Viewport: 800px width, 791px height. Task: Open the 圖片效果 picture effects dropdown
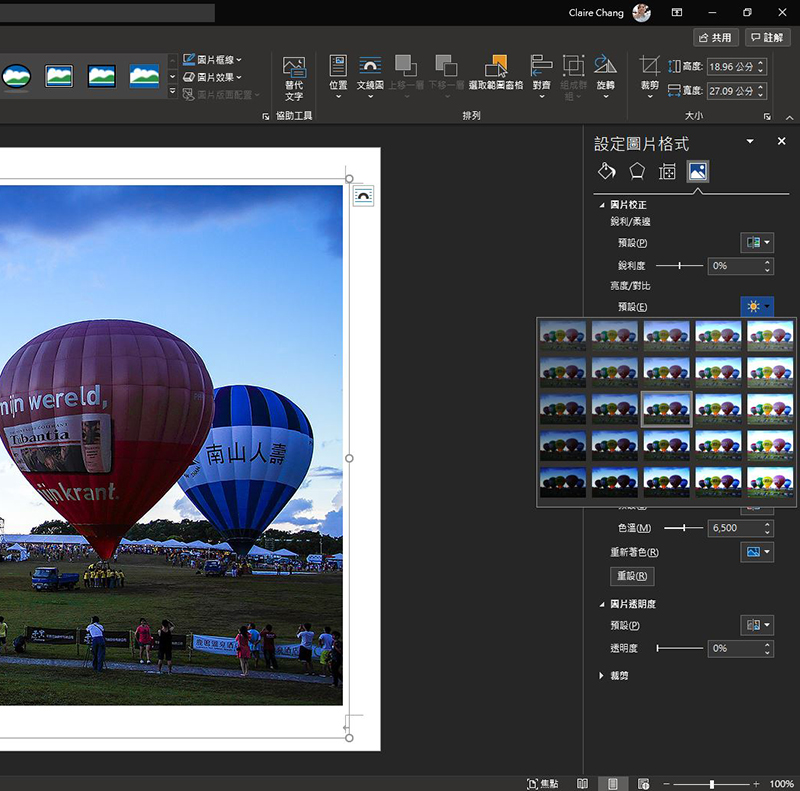[x=212, y=77]
